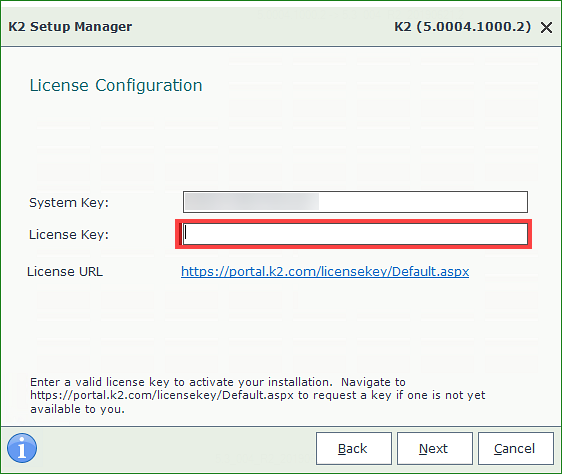Cancel the K2 installation

[516, 449]
